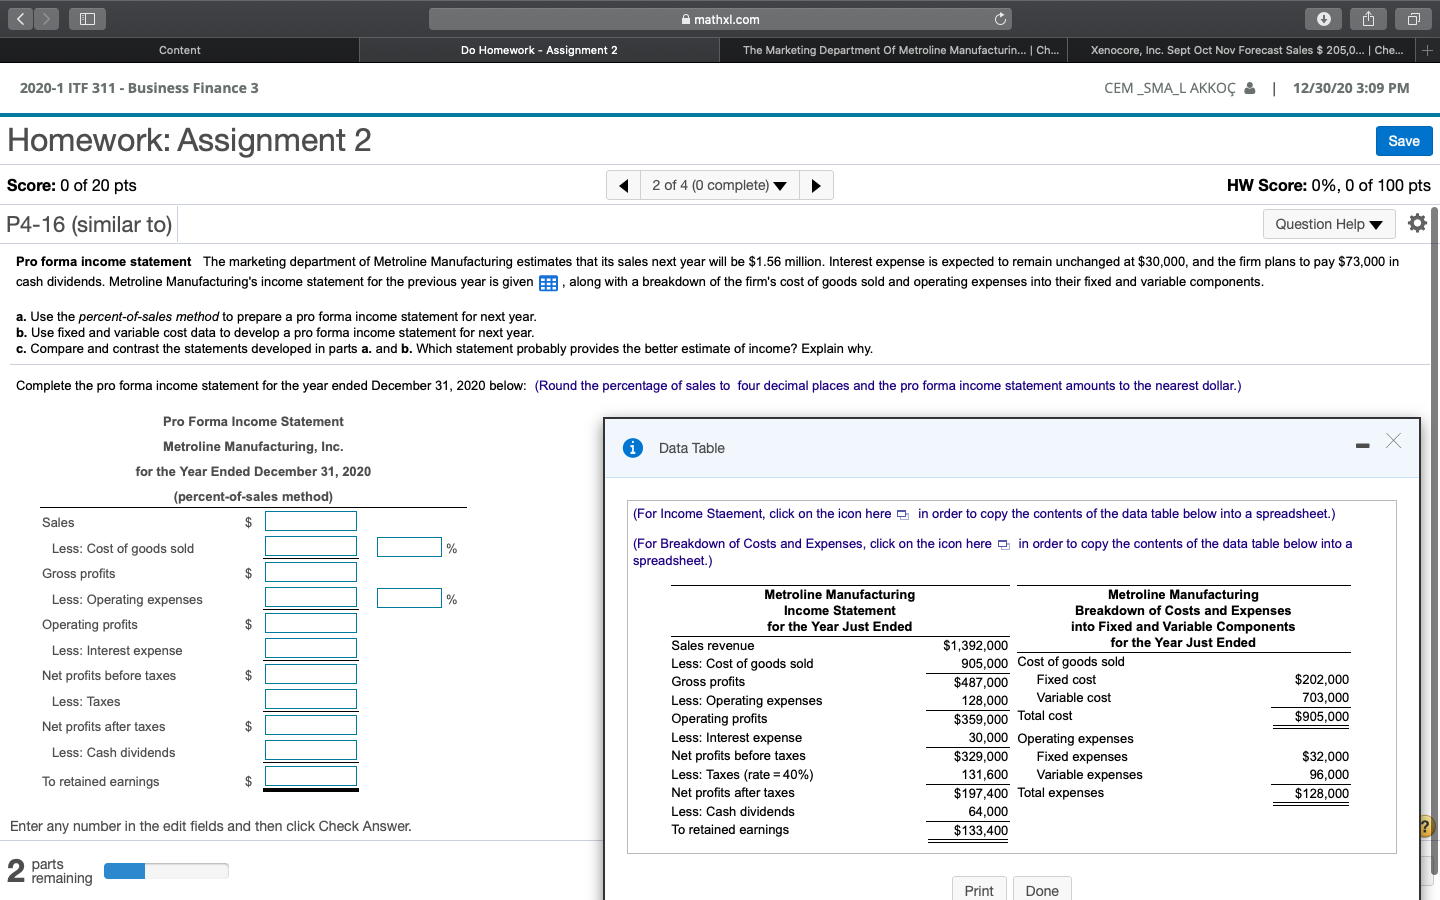Image resolution: width=1440 pixels, height=900 pixels.
Task: Click the $487,000 gross profits value
Action: point(980,683)
